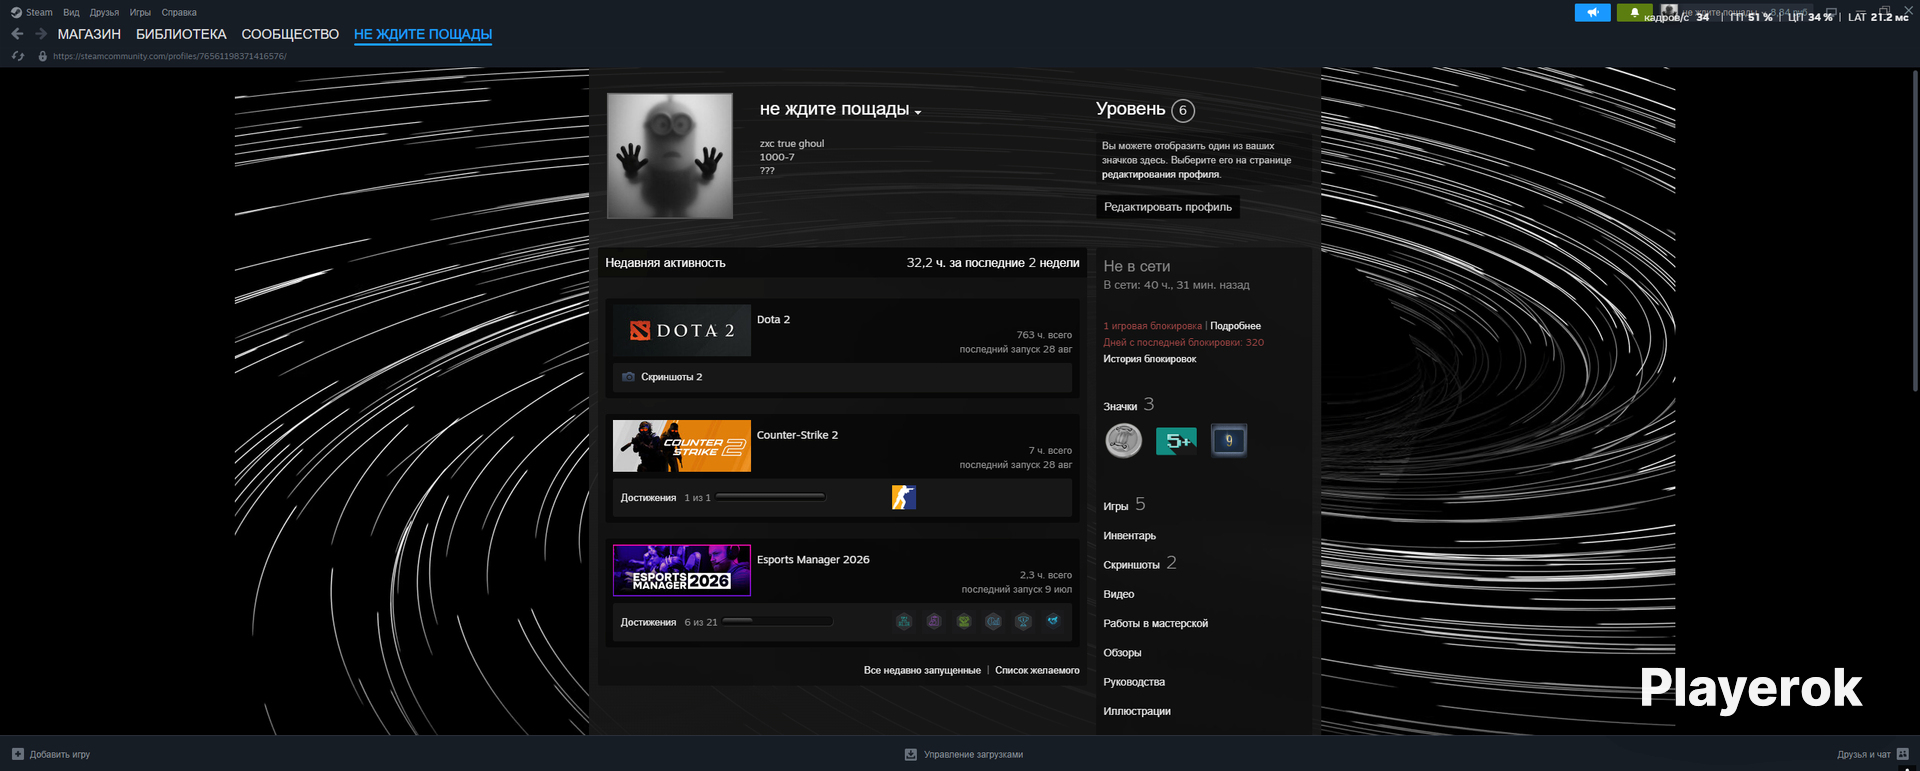This screenshot has height=771, width=1920.
Task: Open the handshake achievement icon
Action: click(x=1053, y=621)
